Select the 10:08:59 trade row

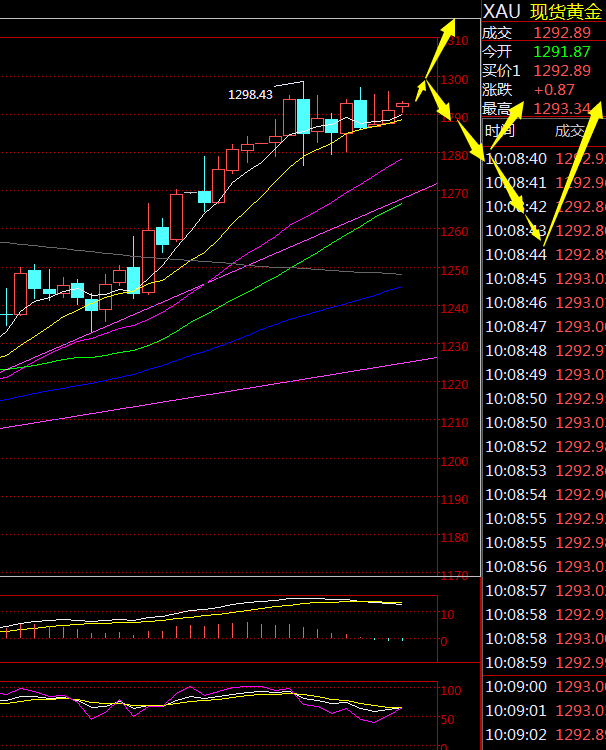pos(544,663)
